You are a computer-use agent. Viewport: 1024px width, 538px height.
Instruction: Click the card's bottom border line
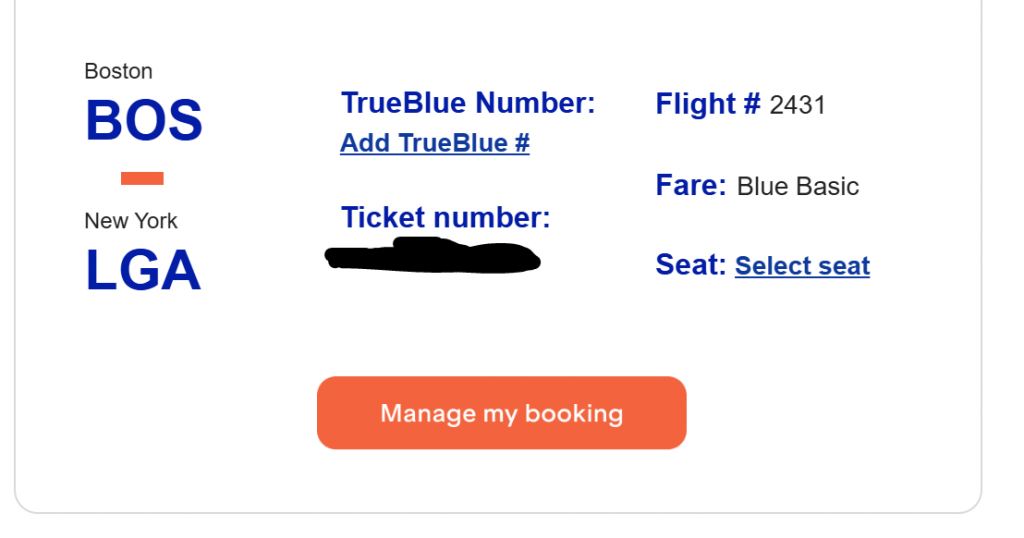[500, 513]
